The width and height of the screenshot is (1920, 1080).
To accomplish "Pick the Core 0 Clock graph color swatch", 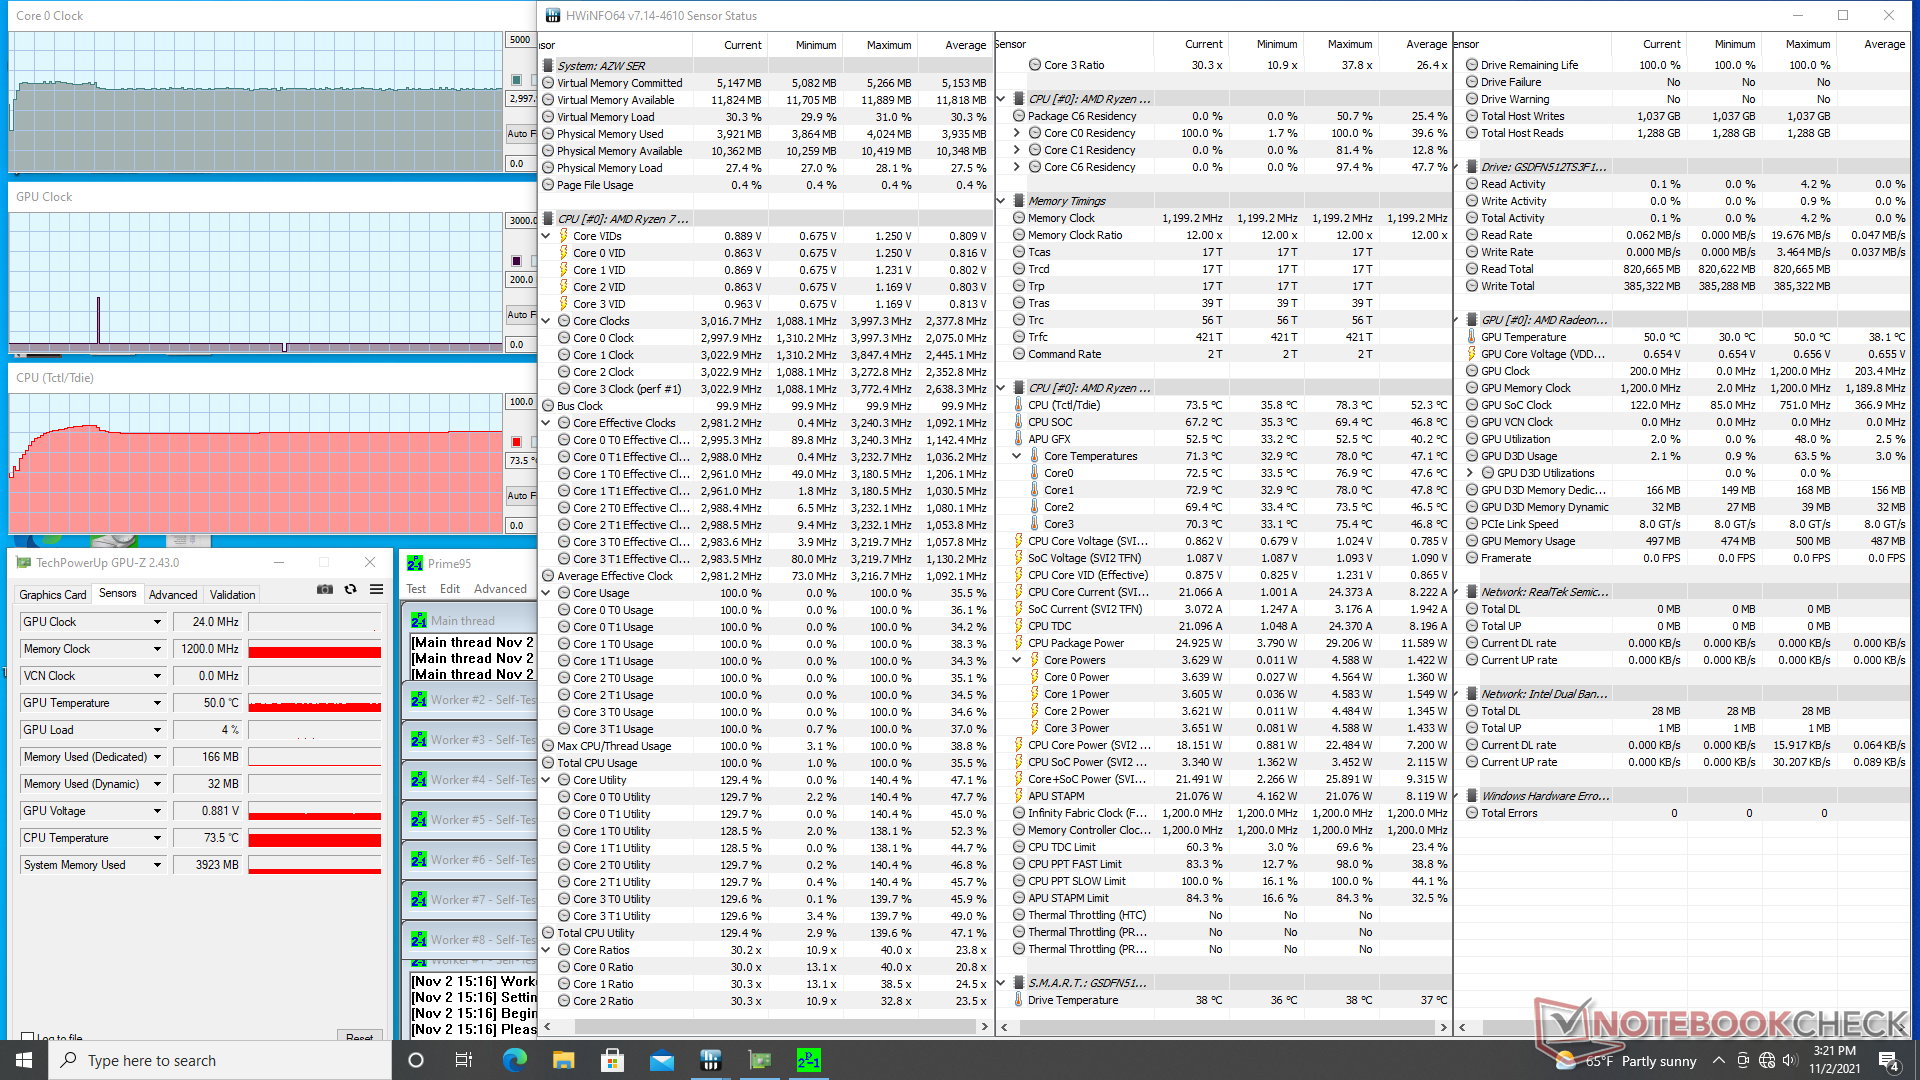I will click(x=516, y=80).
